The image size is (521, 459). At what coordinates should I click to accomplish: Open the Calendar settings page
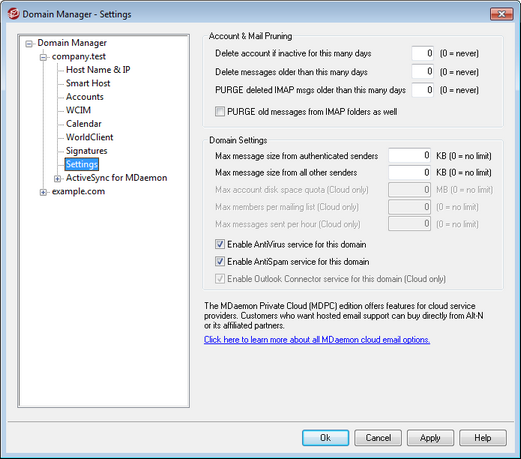coord(84,124)
